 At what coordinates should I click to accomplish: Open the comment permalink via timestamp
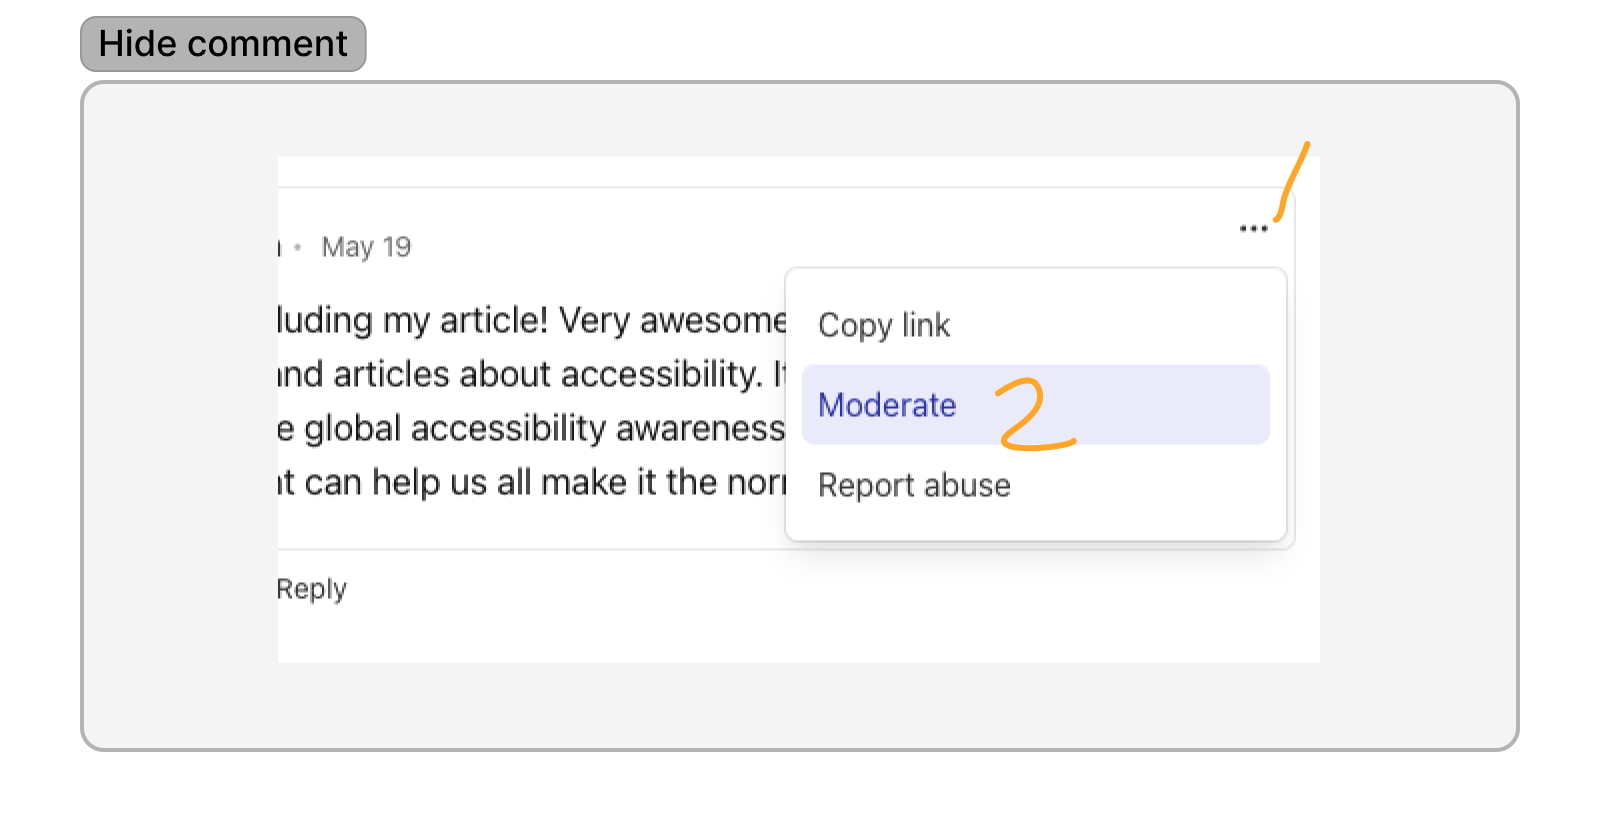pyautogui.click(x=366, y=246)
